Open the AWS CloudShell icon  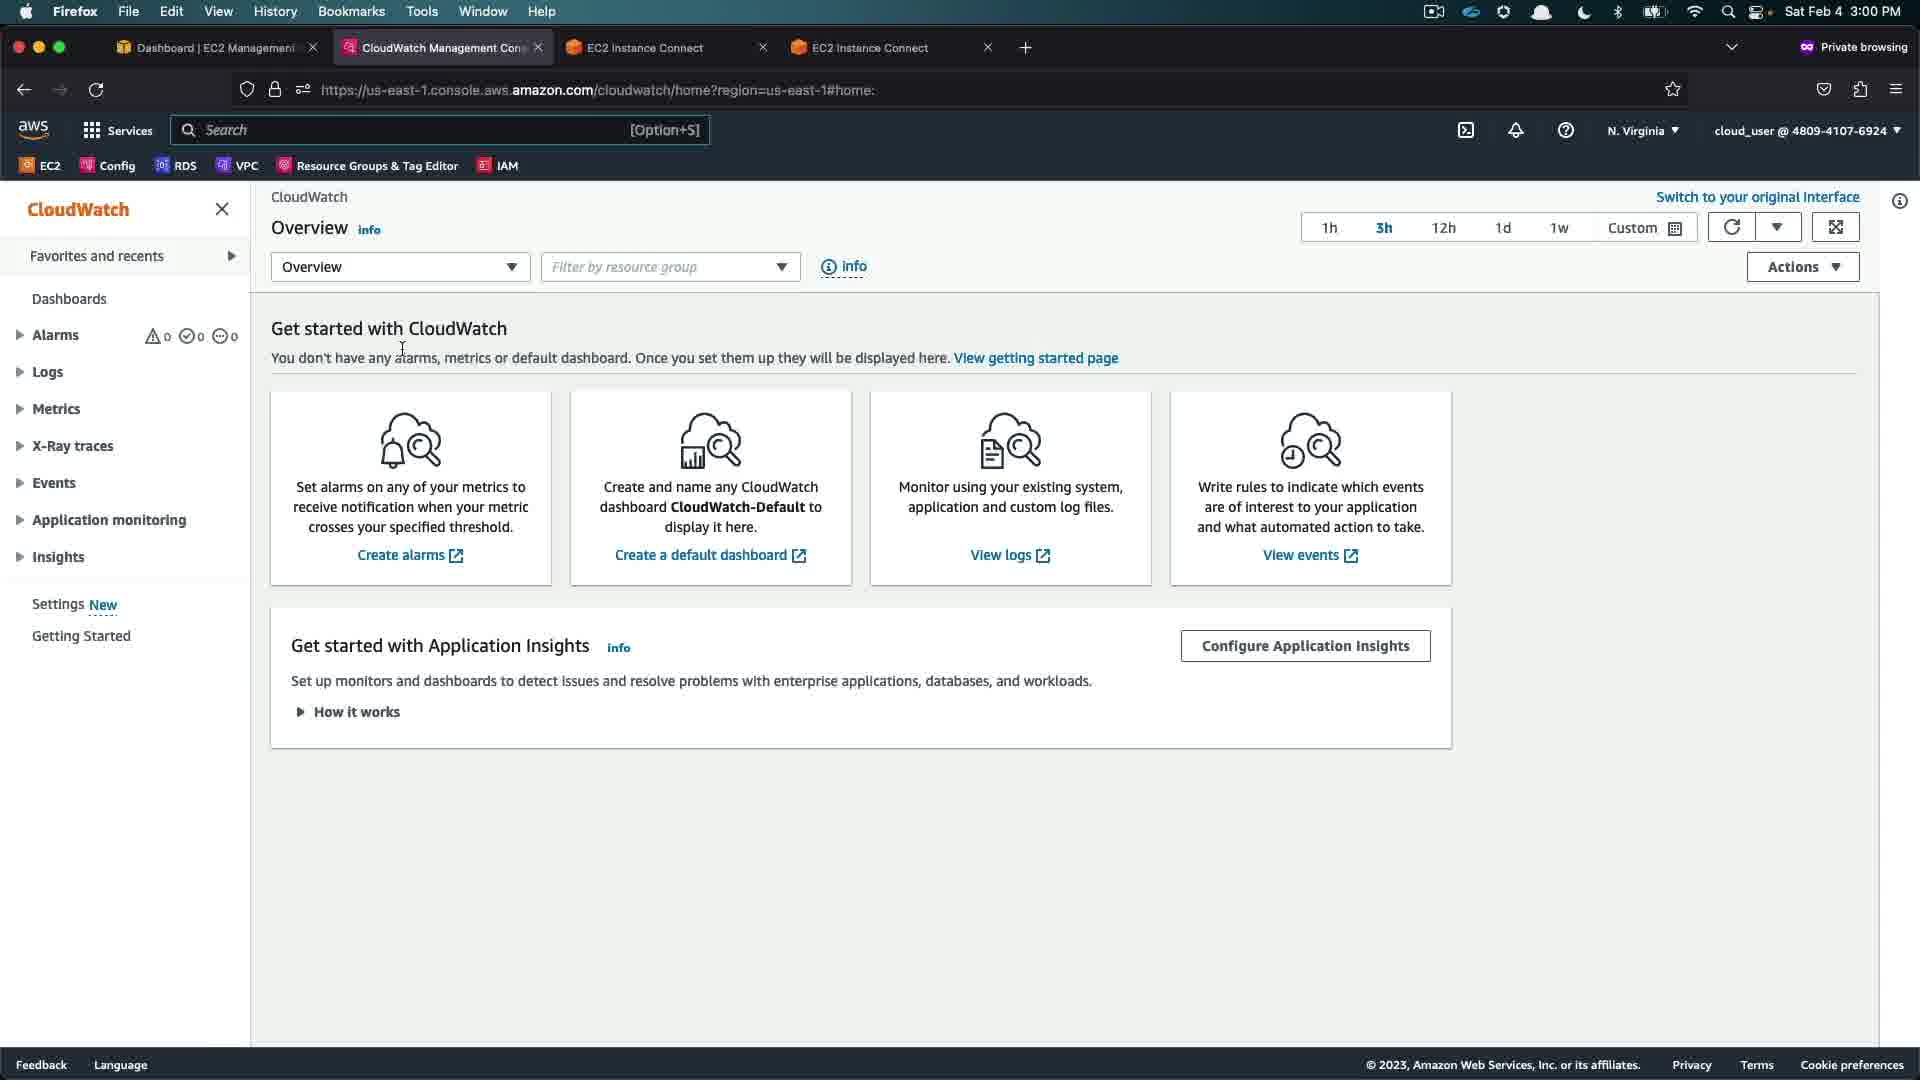click(x=1466, y=130)
